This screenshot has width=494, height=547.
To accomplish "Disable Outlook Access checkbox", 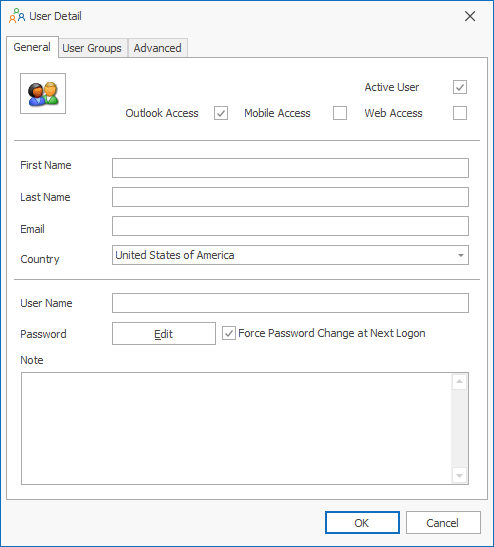I will coord(221,113).
